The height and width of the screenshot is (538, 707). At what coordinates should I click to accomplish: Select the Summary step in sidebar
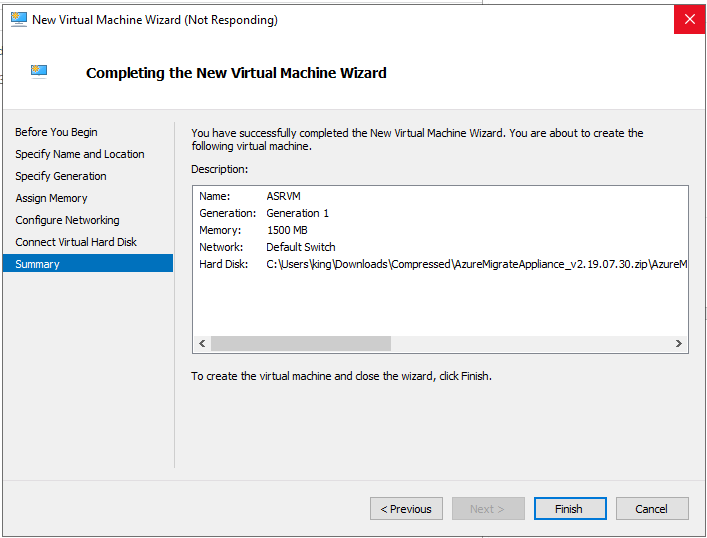(x=88, y=264)
